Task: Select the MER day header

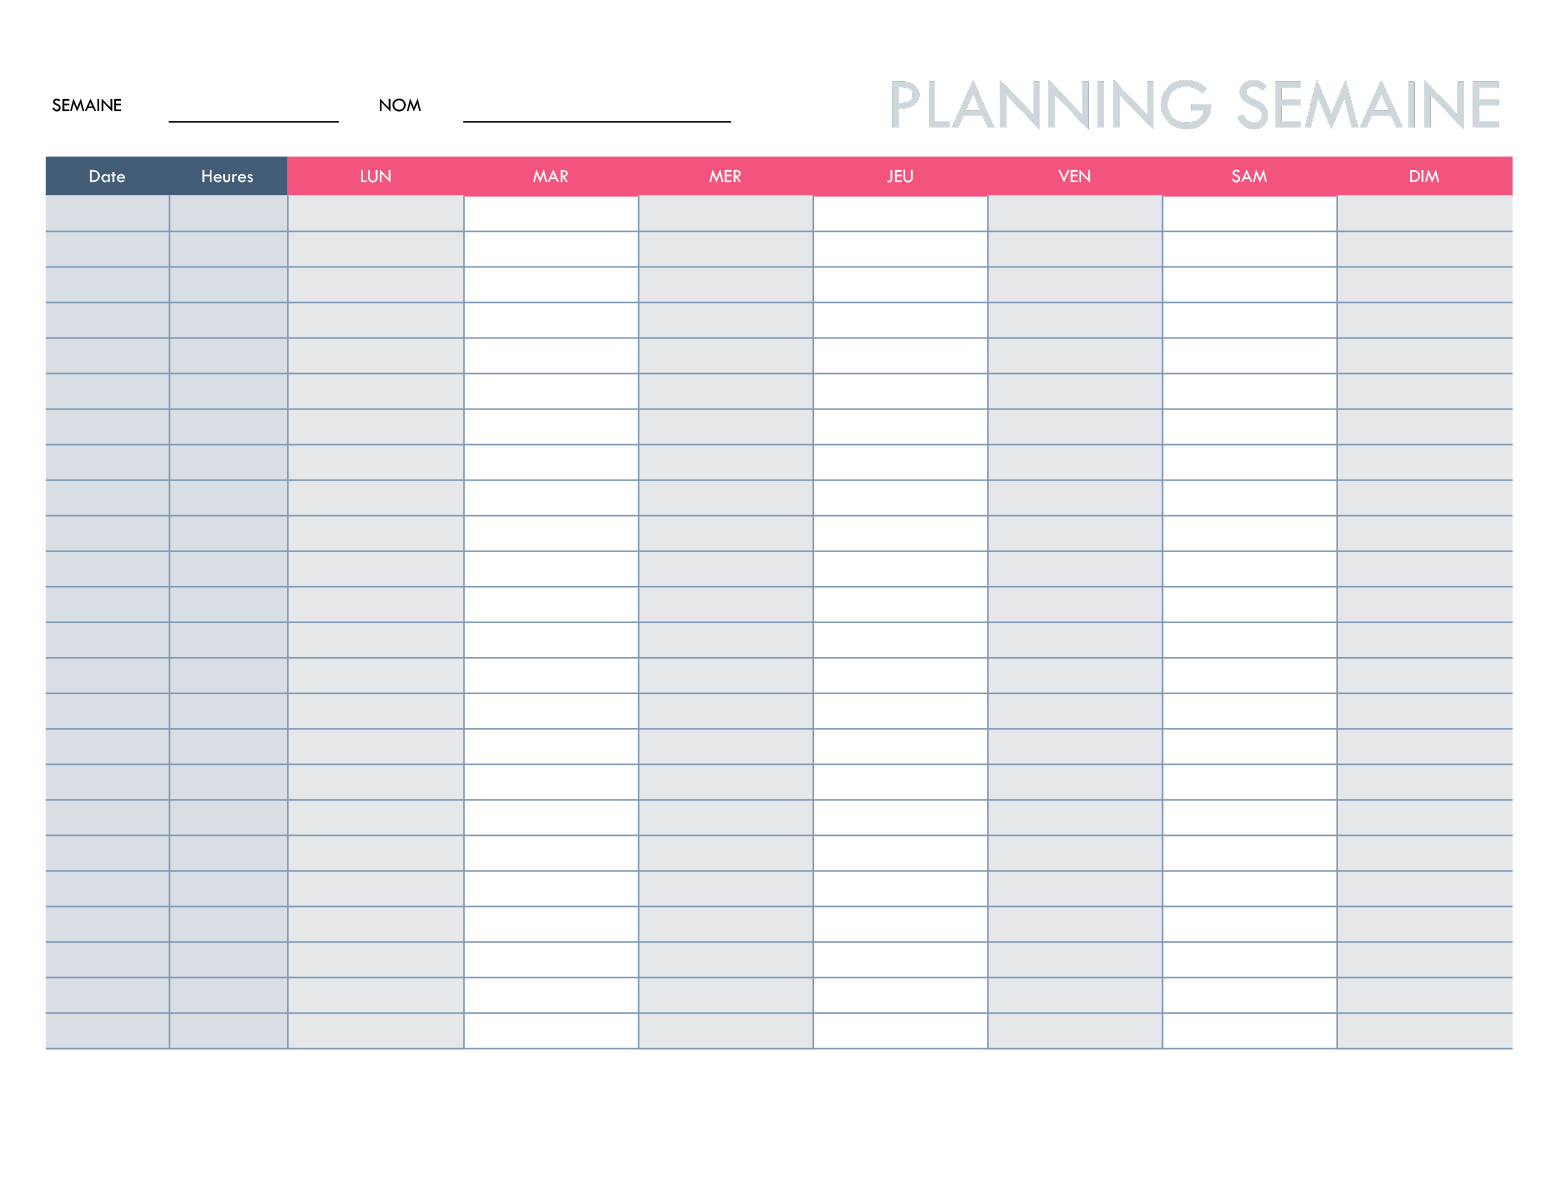Action: click(x=725, y=176)
